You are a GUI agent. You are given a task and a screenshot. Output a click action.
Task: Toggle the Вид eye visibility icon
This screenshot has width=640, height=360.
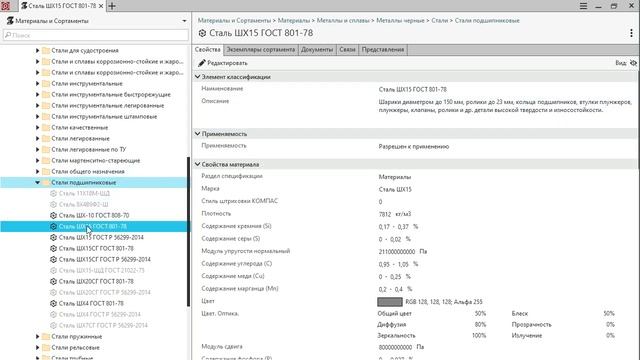633,63
